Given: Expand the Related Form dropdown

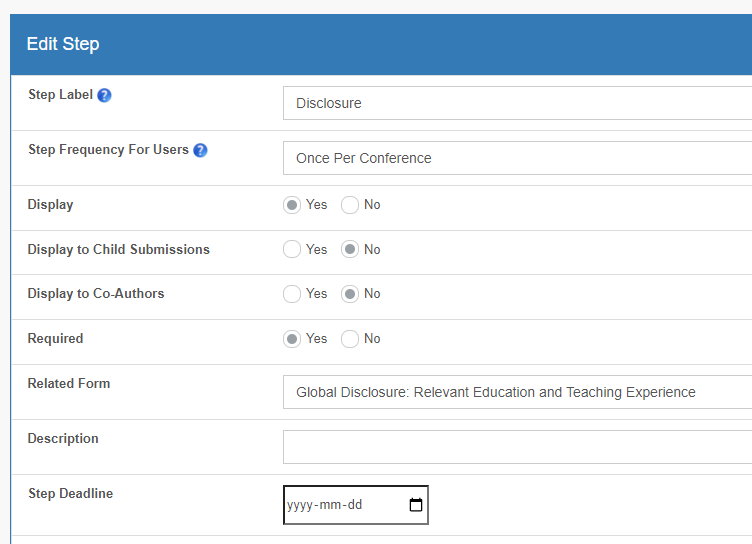Looking at the screenshot, I should (517, 393).
